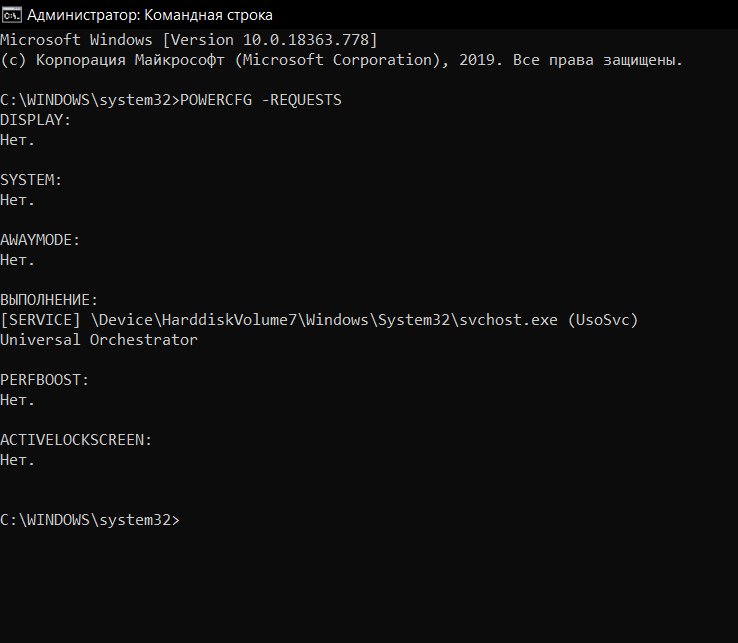The width and height of the screenshot is (738, 643).
Task: Click the PERFBOOST: heading
Action: click(x=45, y=380)
